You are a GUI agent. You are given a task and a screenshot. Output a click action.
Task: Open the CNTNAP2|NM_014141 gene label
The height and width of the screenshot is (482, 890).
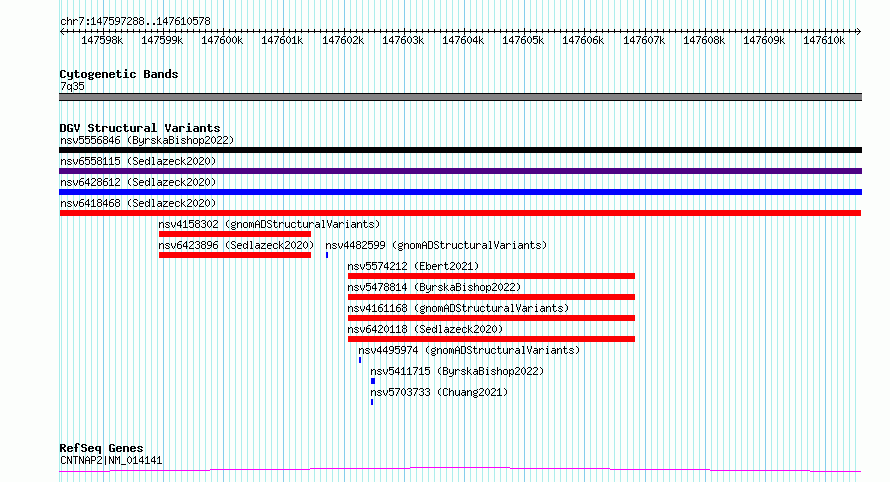[111, 460]
